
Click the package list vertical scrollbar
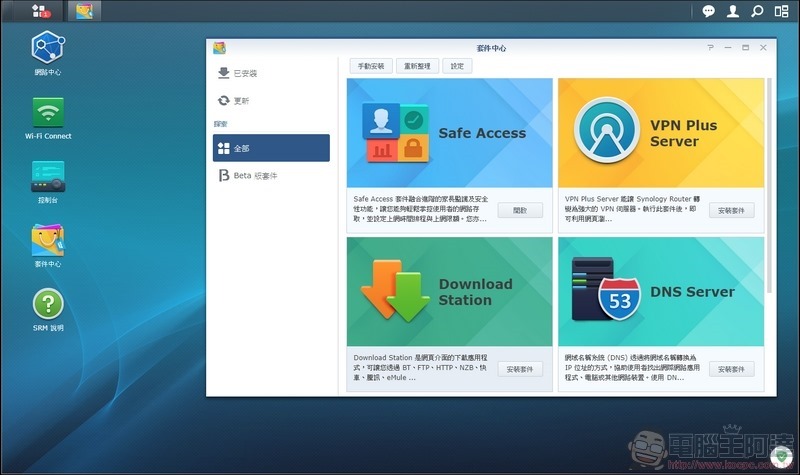point(769,185)
